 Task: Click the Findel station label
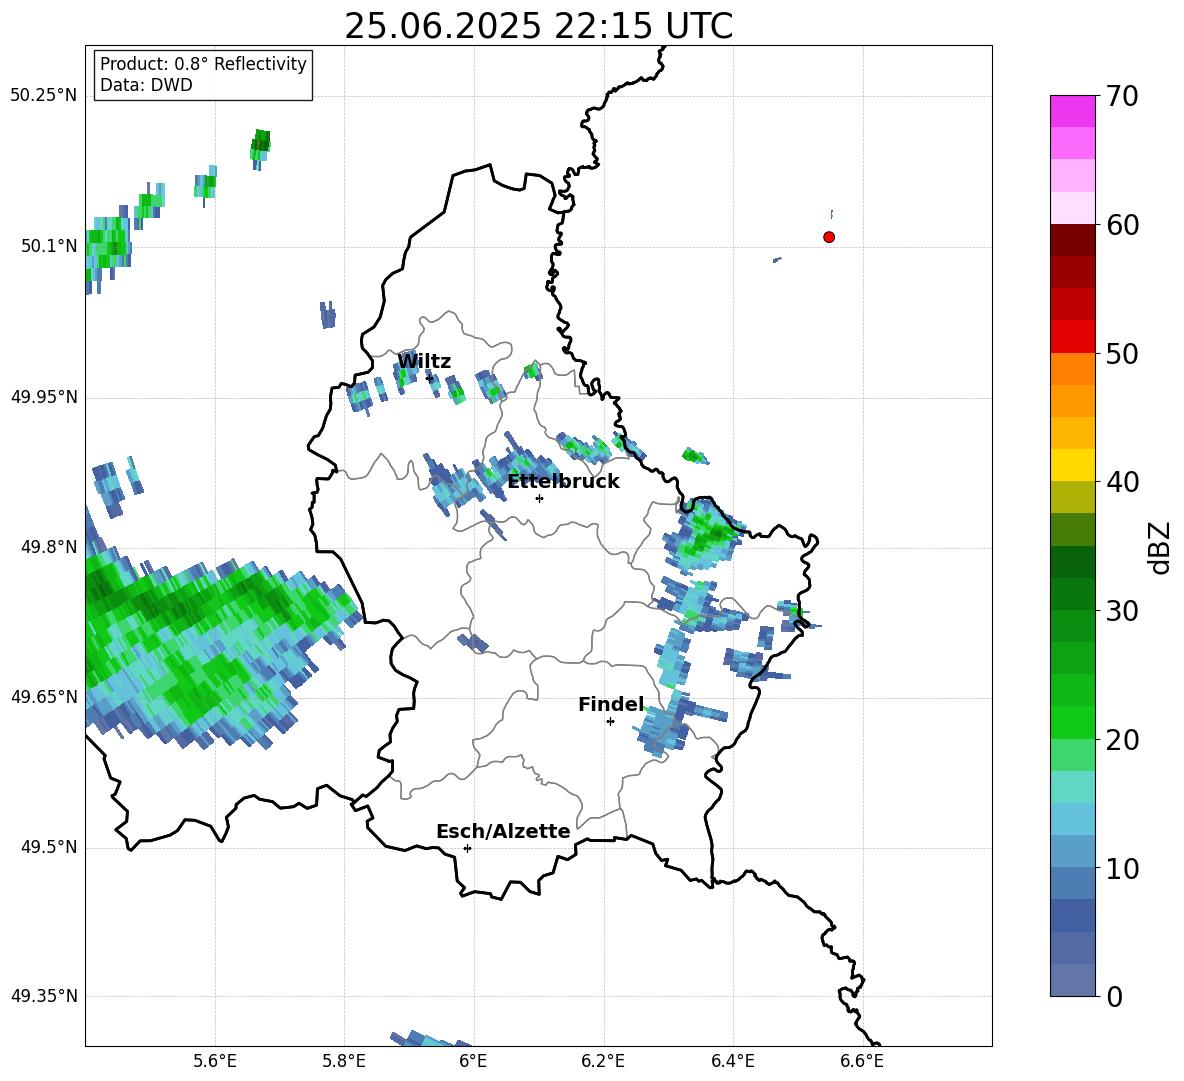pyautogui.click(x=611, y=704)
